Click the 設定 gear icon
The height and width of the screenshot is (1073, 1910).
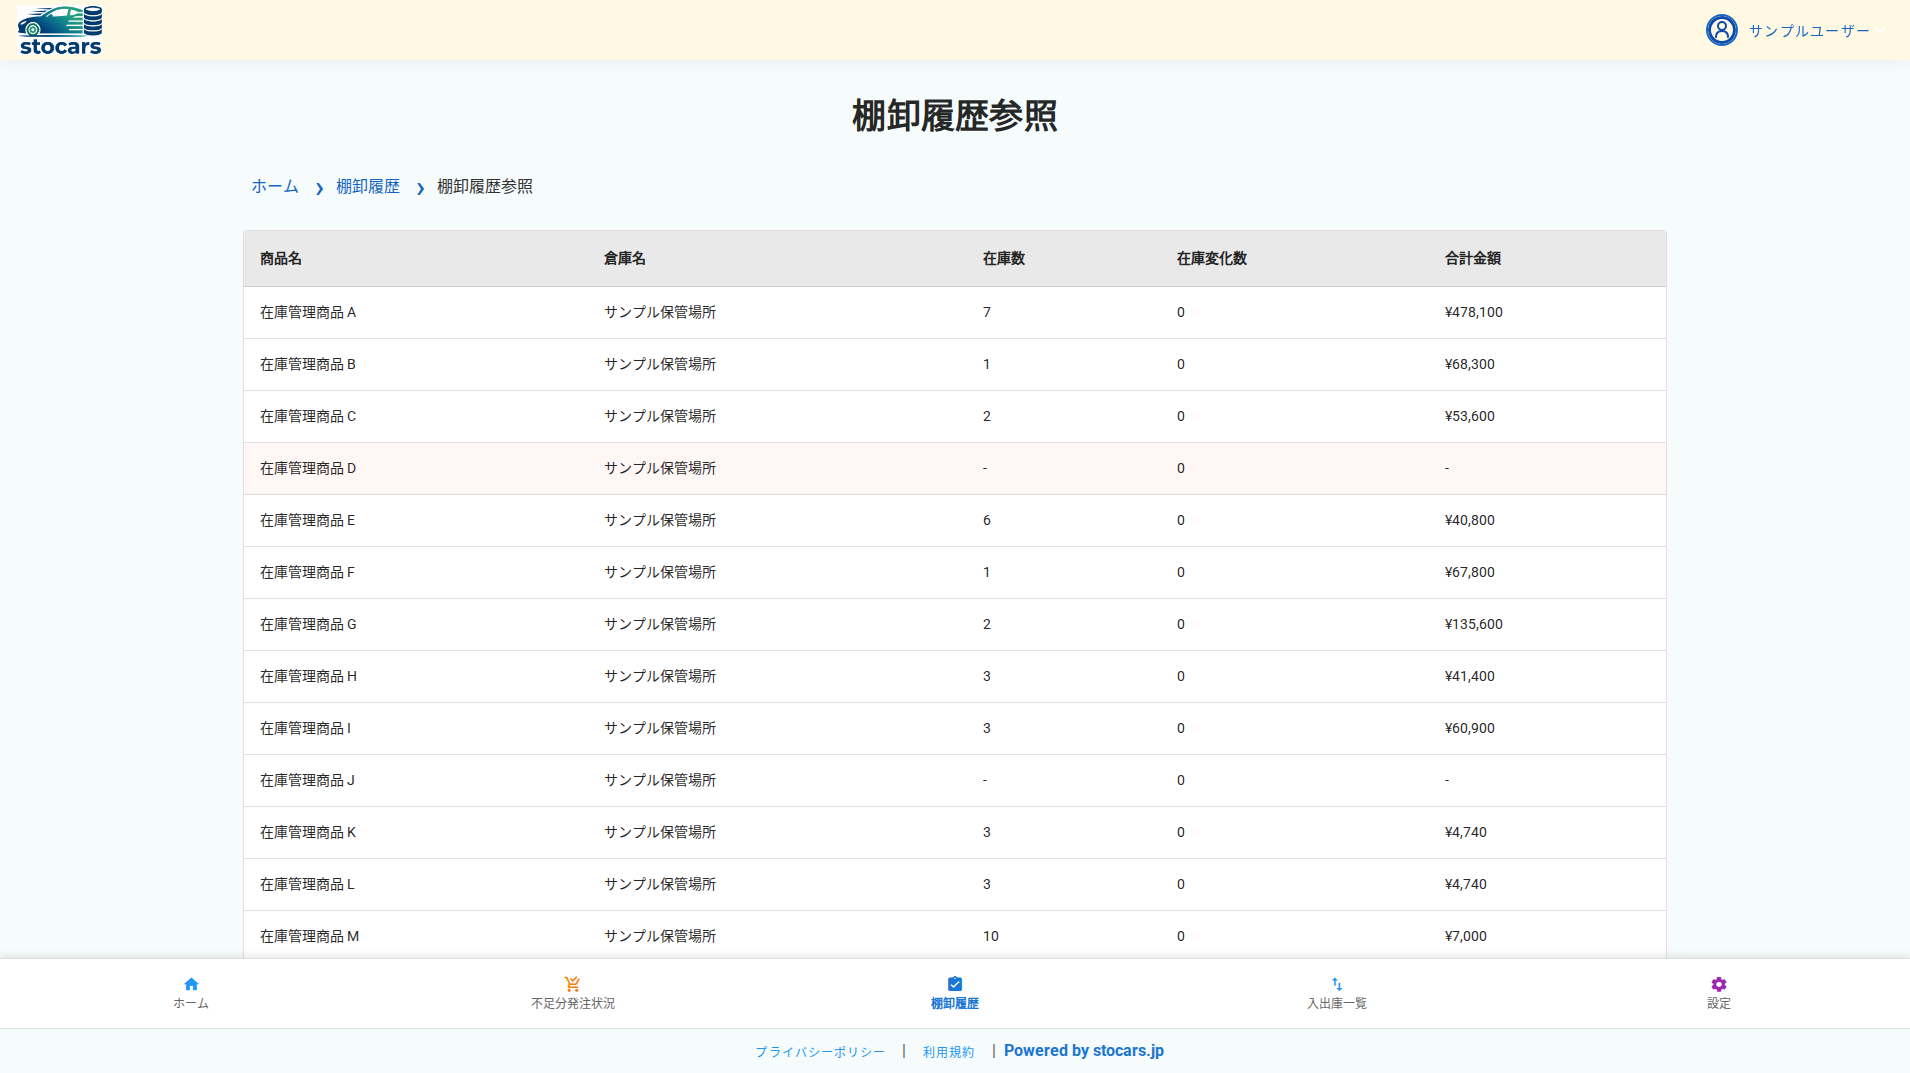(x=1719, y=984)
